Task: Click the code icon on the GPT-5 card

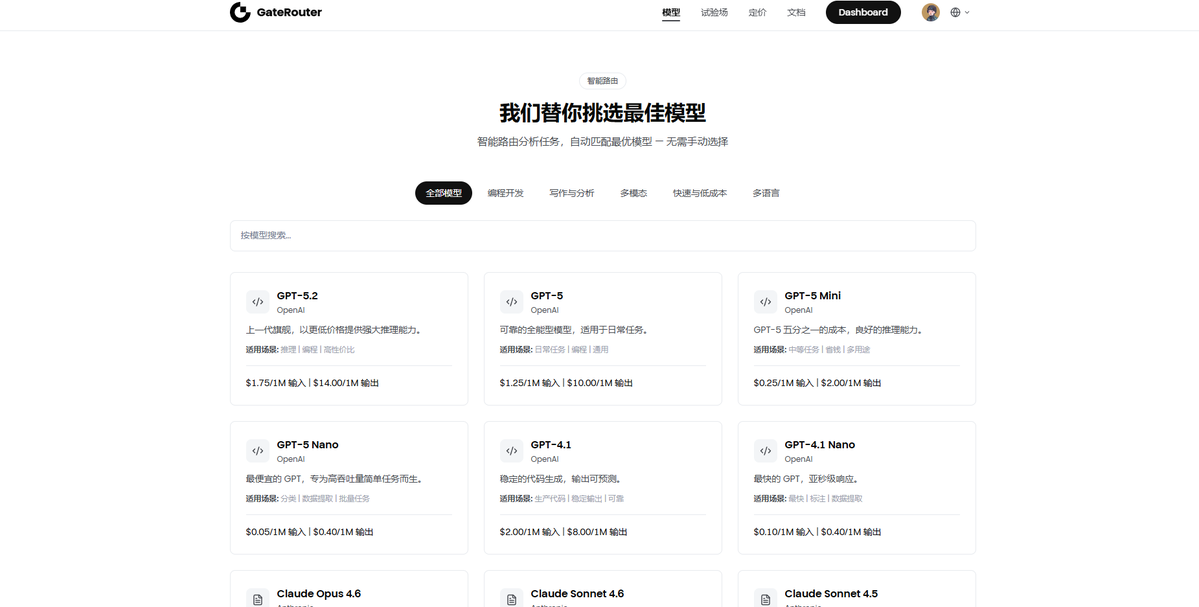Action: pyautogui.click(x=512, y=302)
